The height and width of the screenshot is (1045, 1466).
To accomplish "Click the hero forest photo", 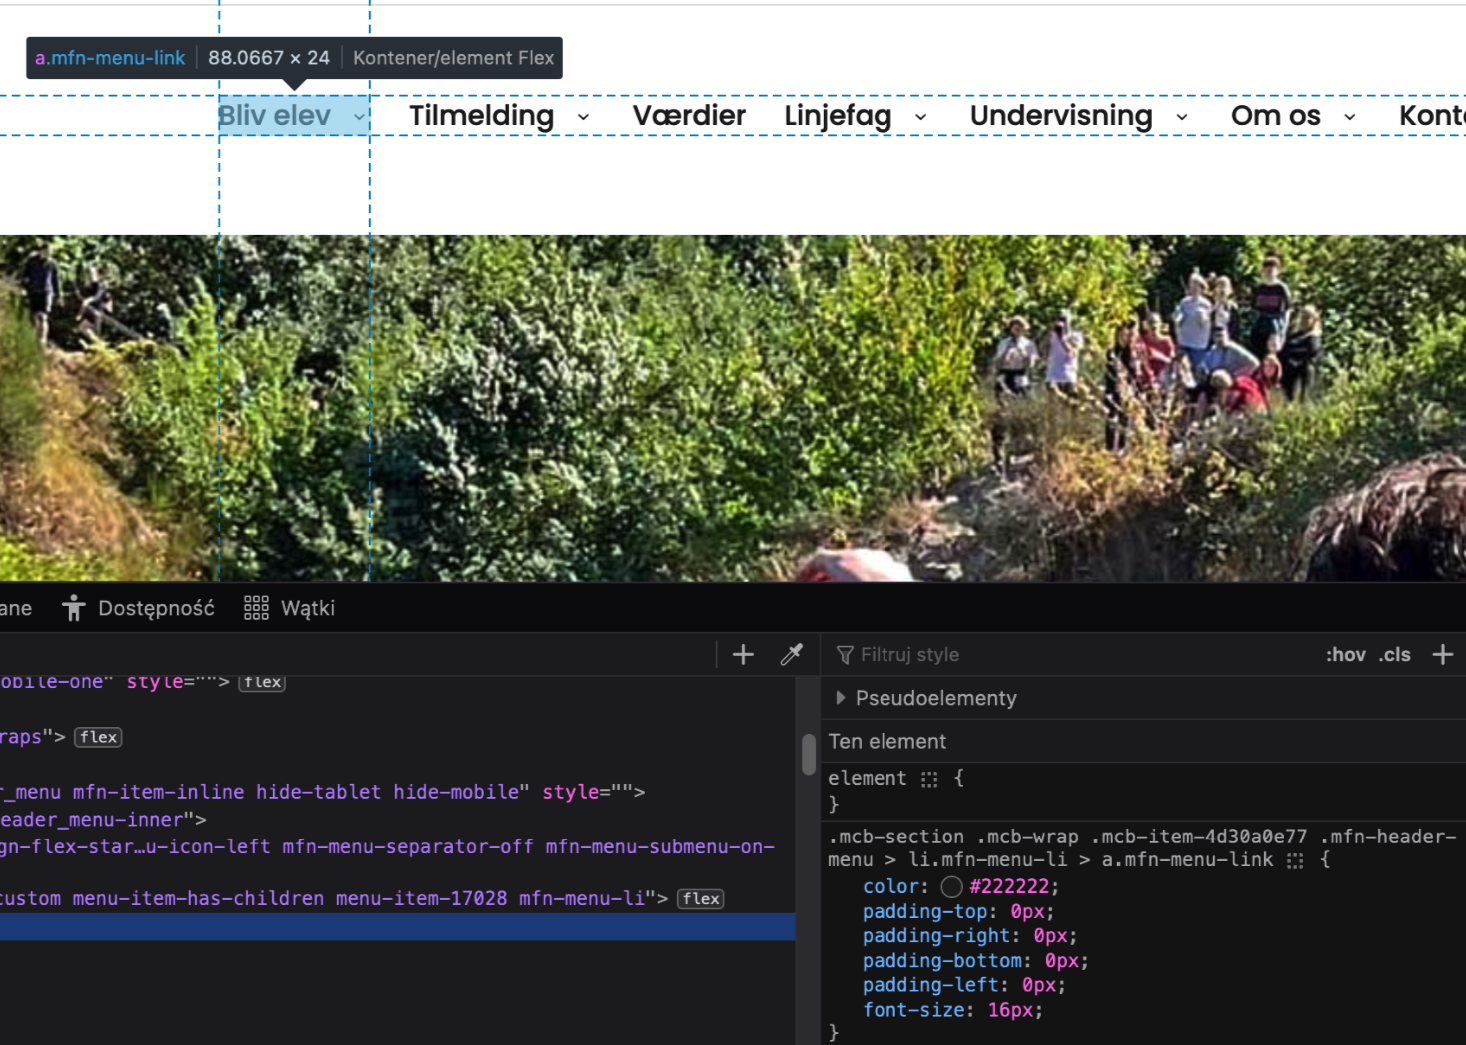I will pos(733,408).
